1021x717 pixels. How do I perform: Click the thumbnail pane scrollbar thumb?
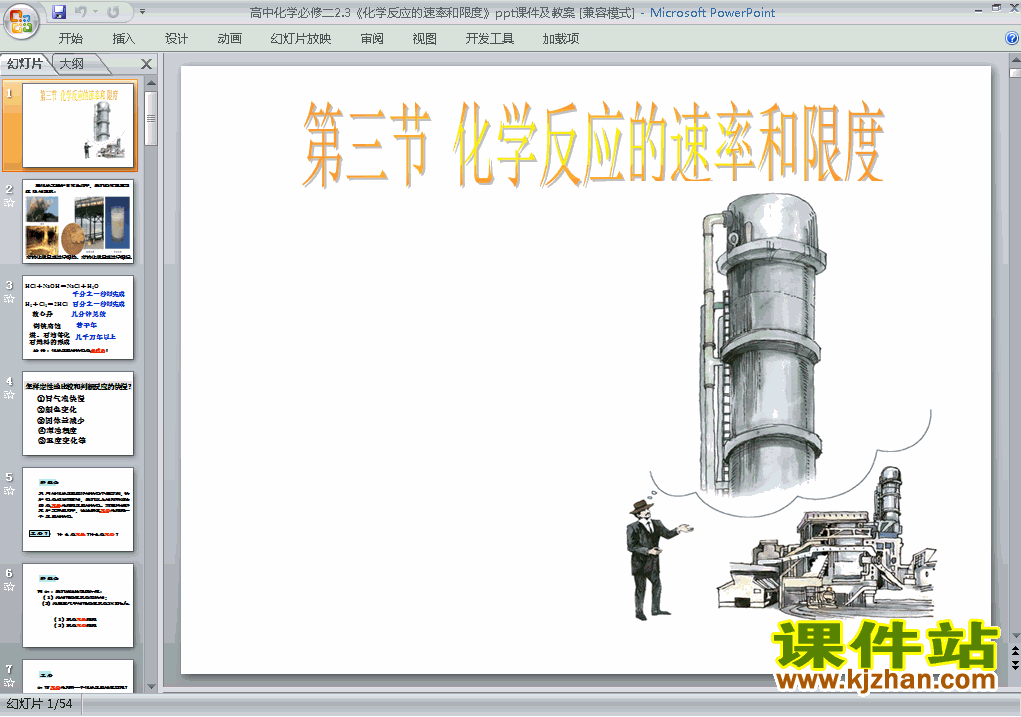coord(151,118)
